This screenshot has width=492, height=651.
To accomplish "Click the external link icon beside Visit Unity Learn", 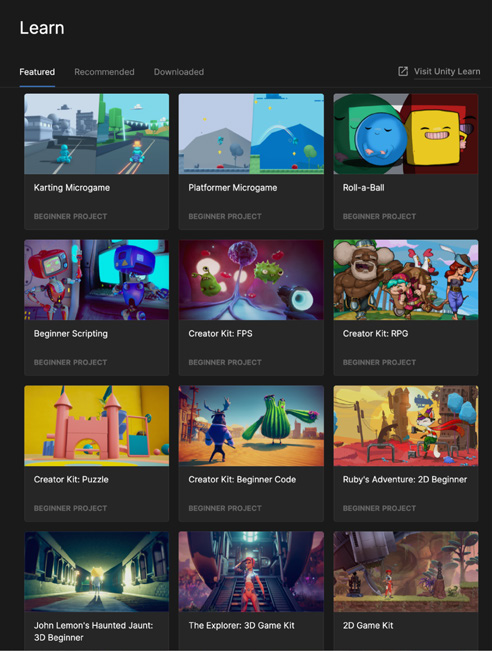I will 403,71.
